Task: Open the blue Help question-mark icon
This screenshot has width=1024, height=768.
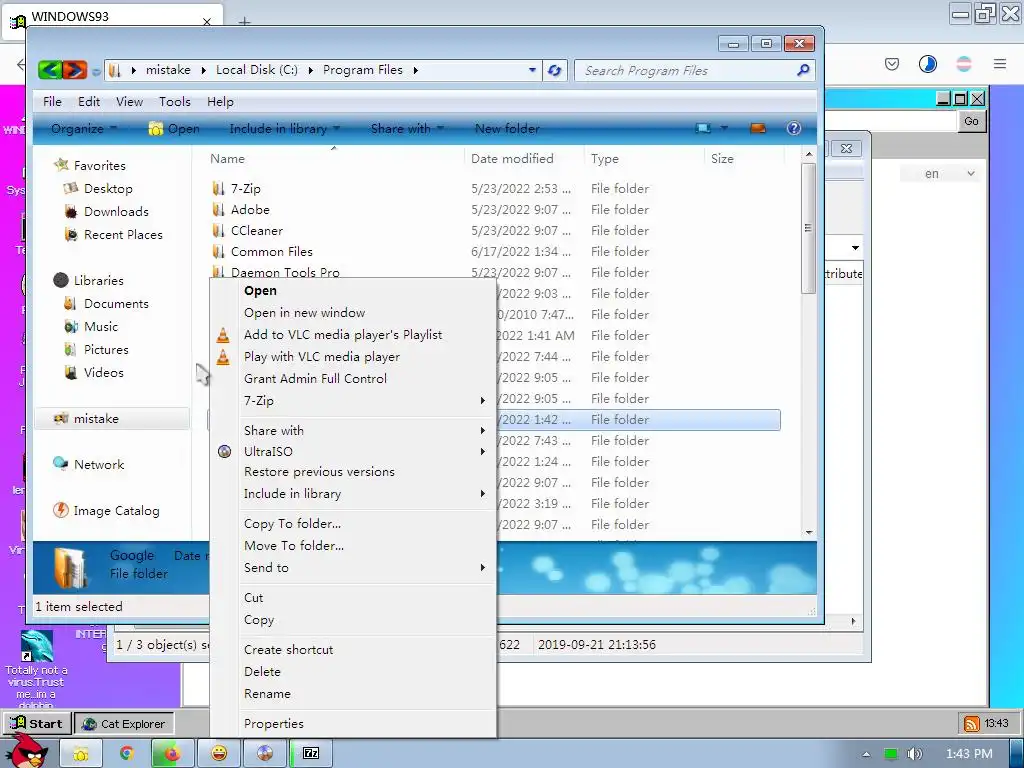Action: click(x=793, y=129)
